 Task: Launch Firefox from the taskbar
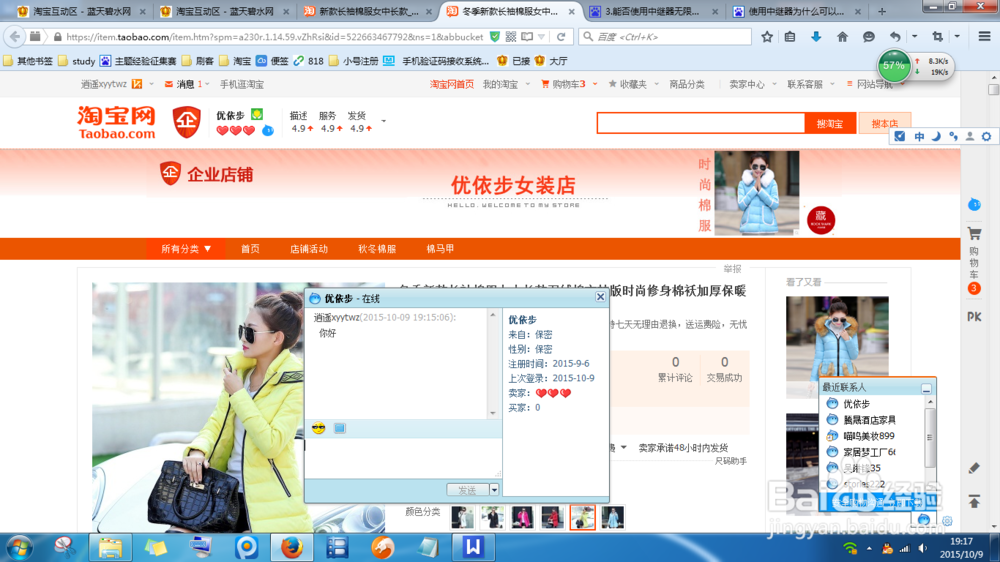tap(291, 548)
